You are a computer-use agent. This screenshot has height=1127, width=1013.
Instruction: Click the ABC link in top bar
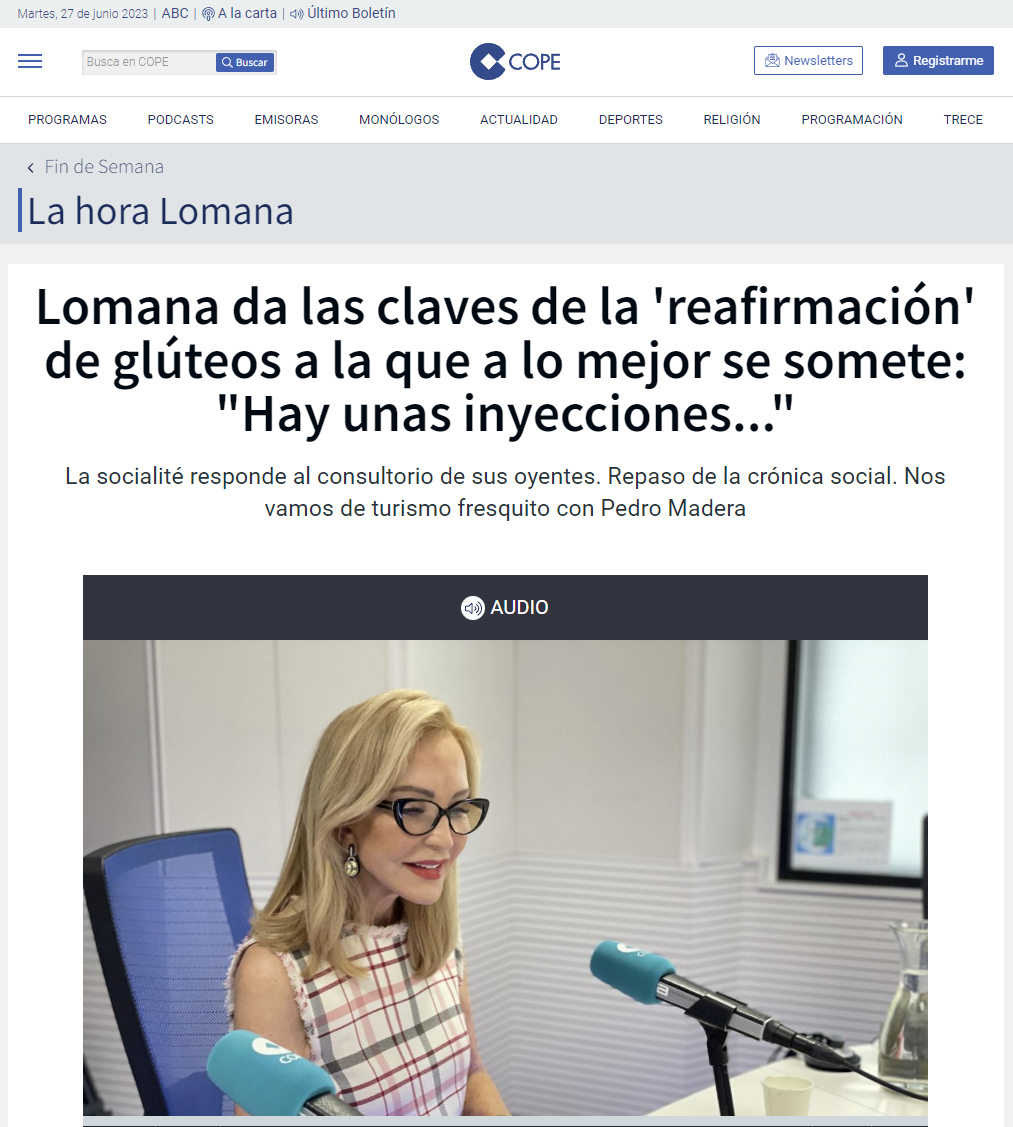pos(175,14)
